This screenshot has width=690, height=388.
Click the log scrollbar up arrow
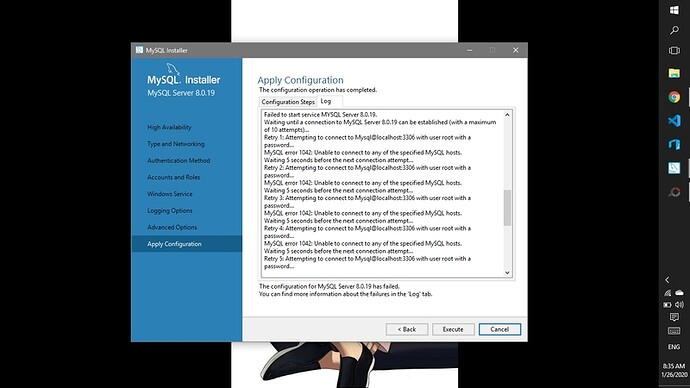coord(507,115)
